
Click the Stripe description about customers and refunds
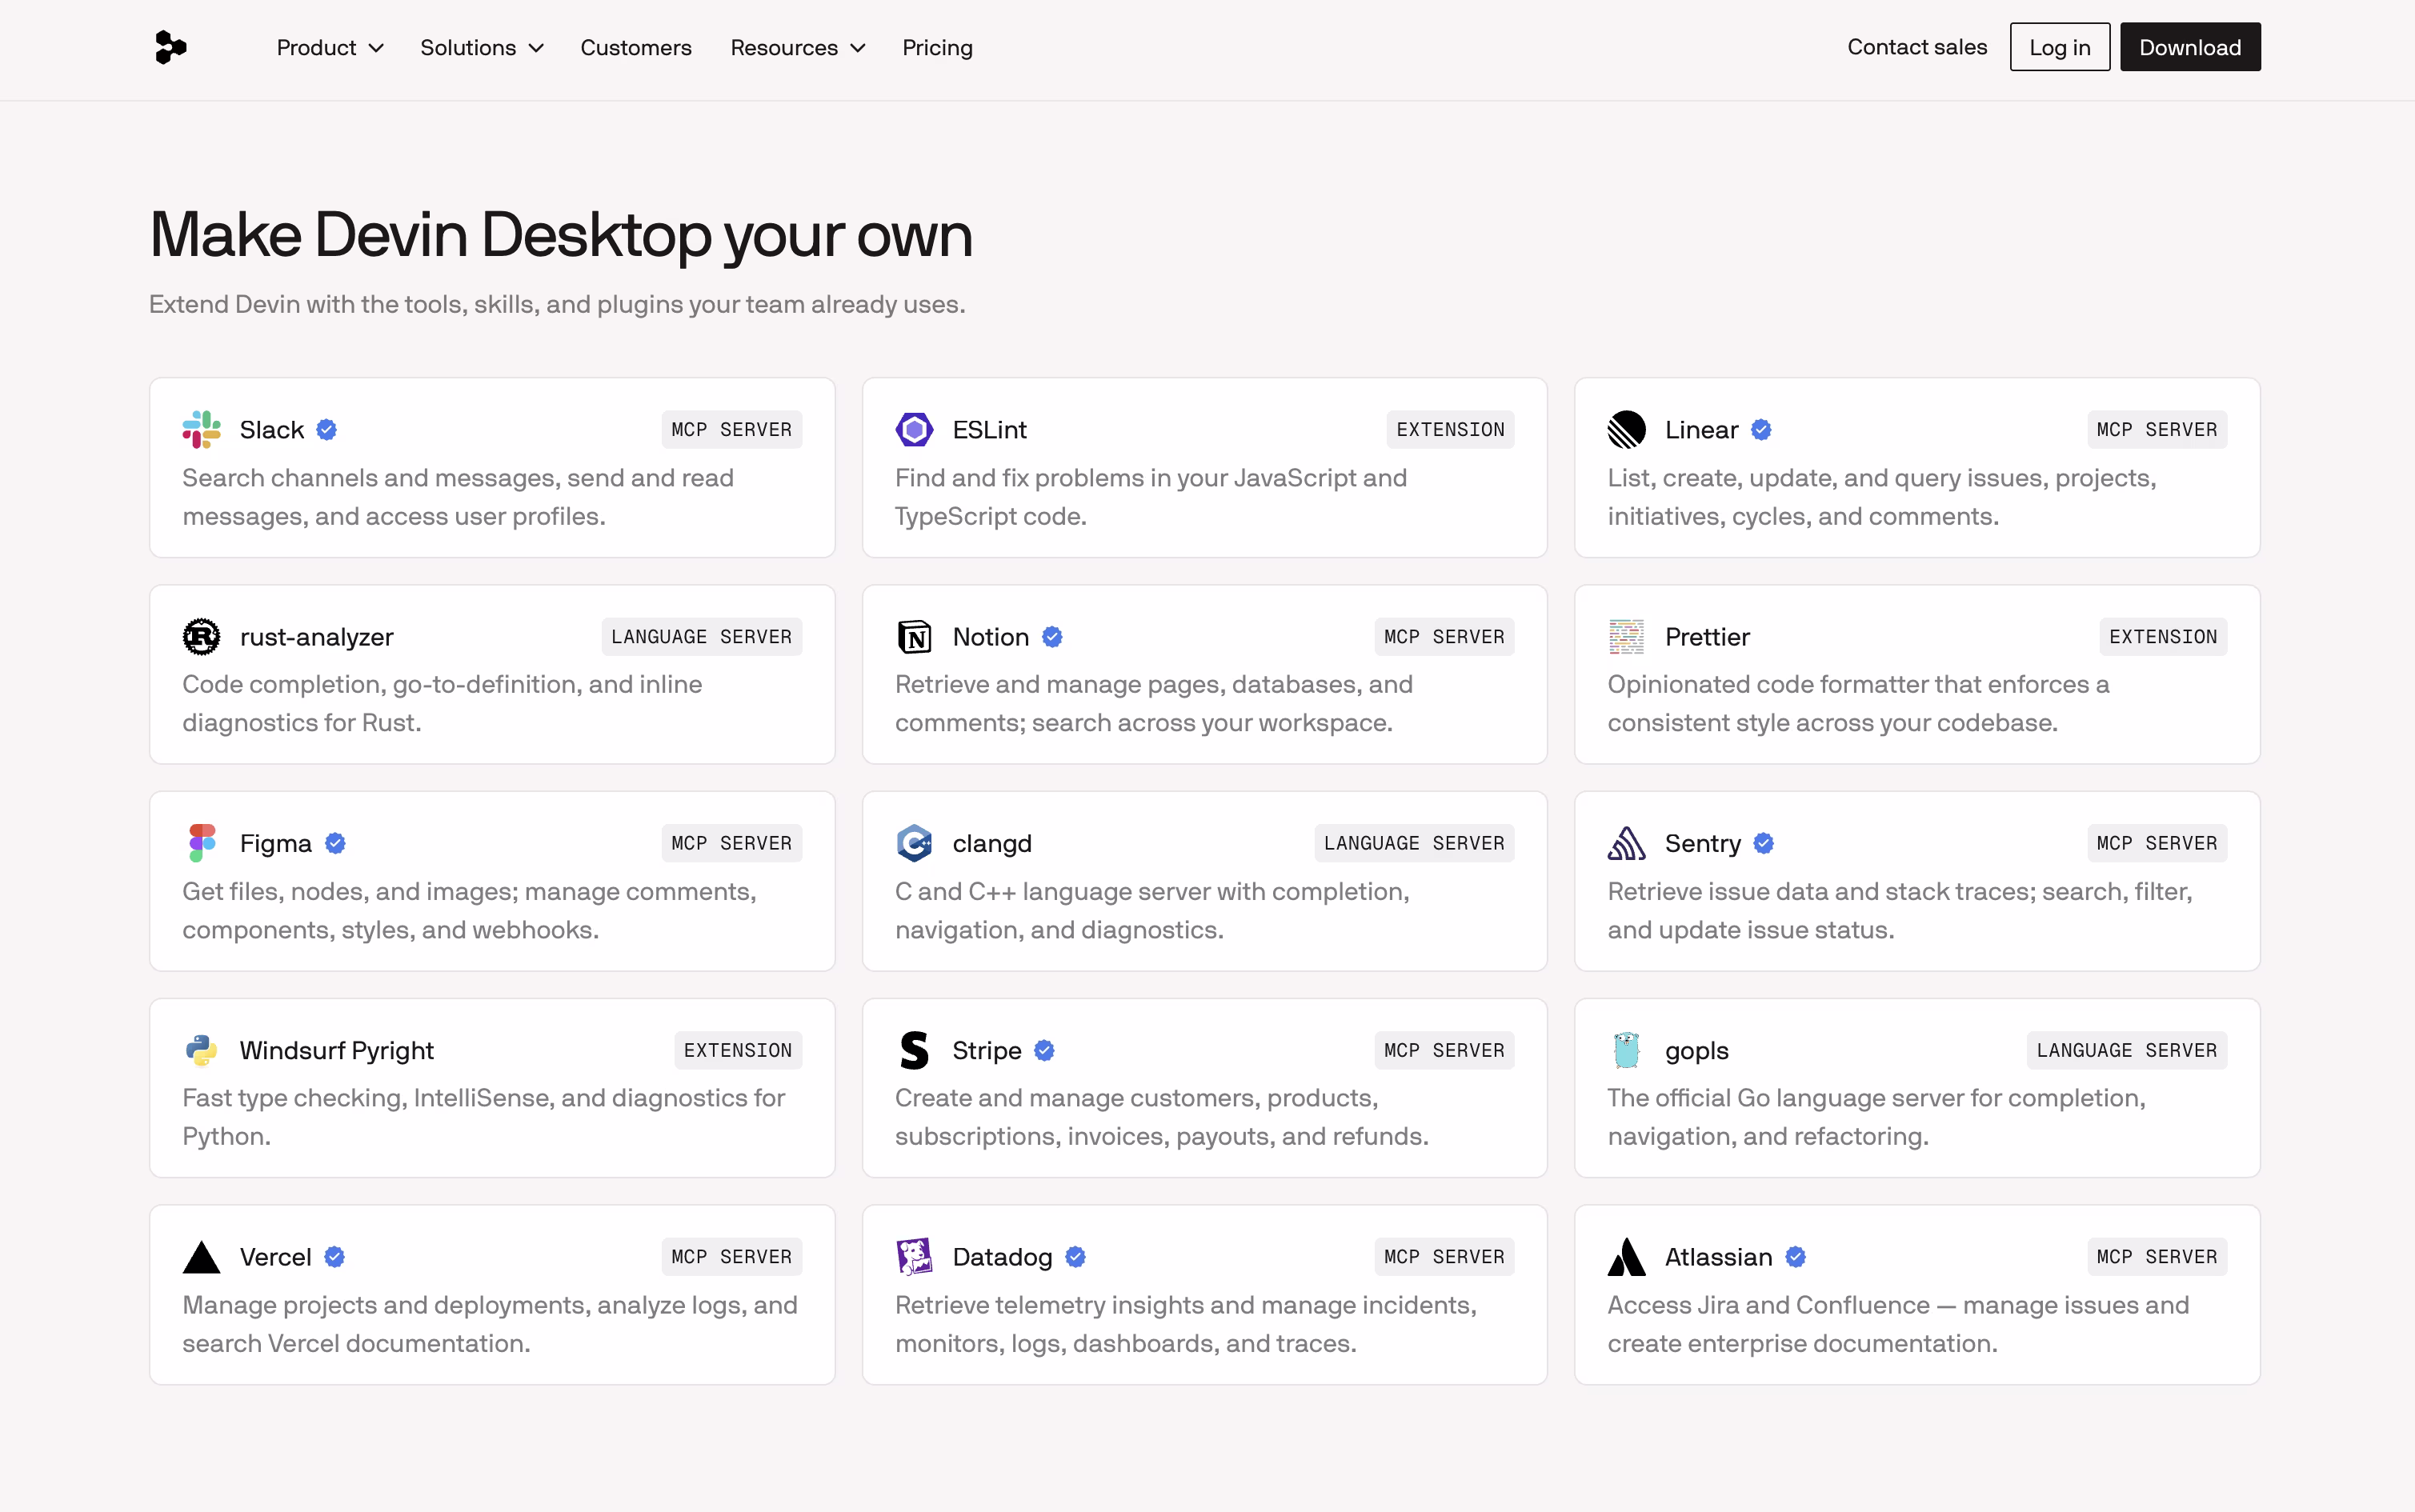(x=1162, y=1117)
